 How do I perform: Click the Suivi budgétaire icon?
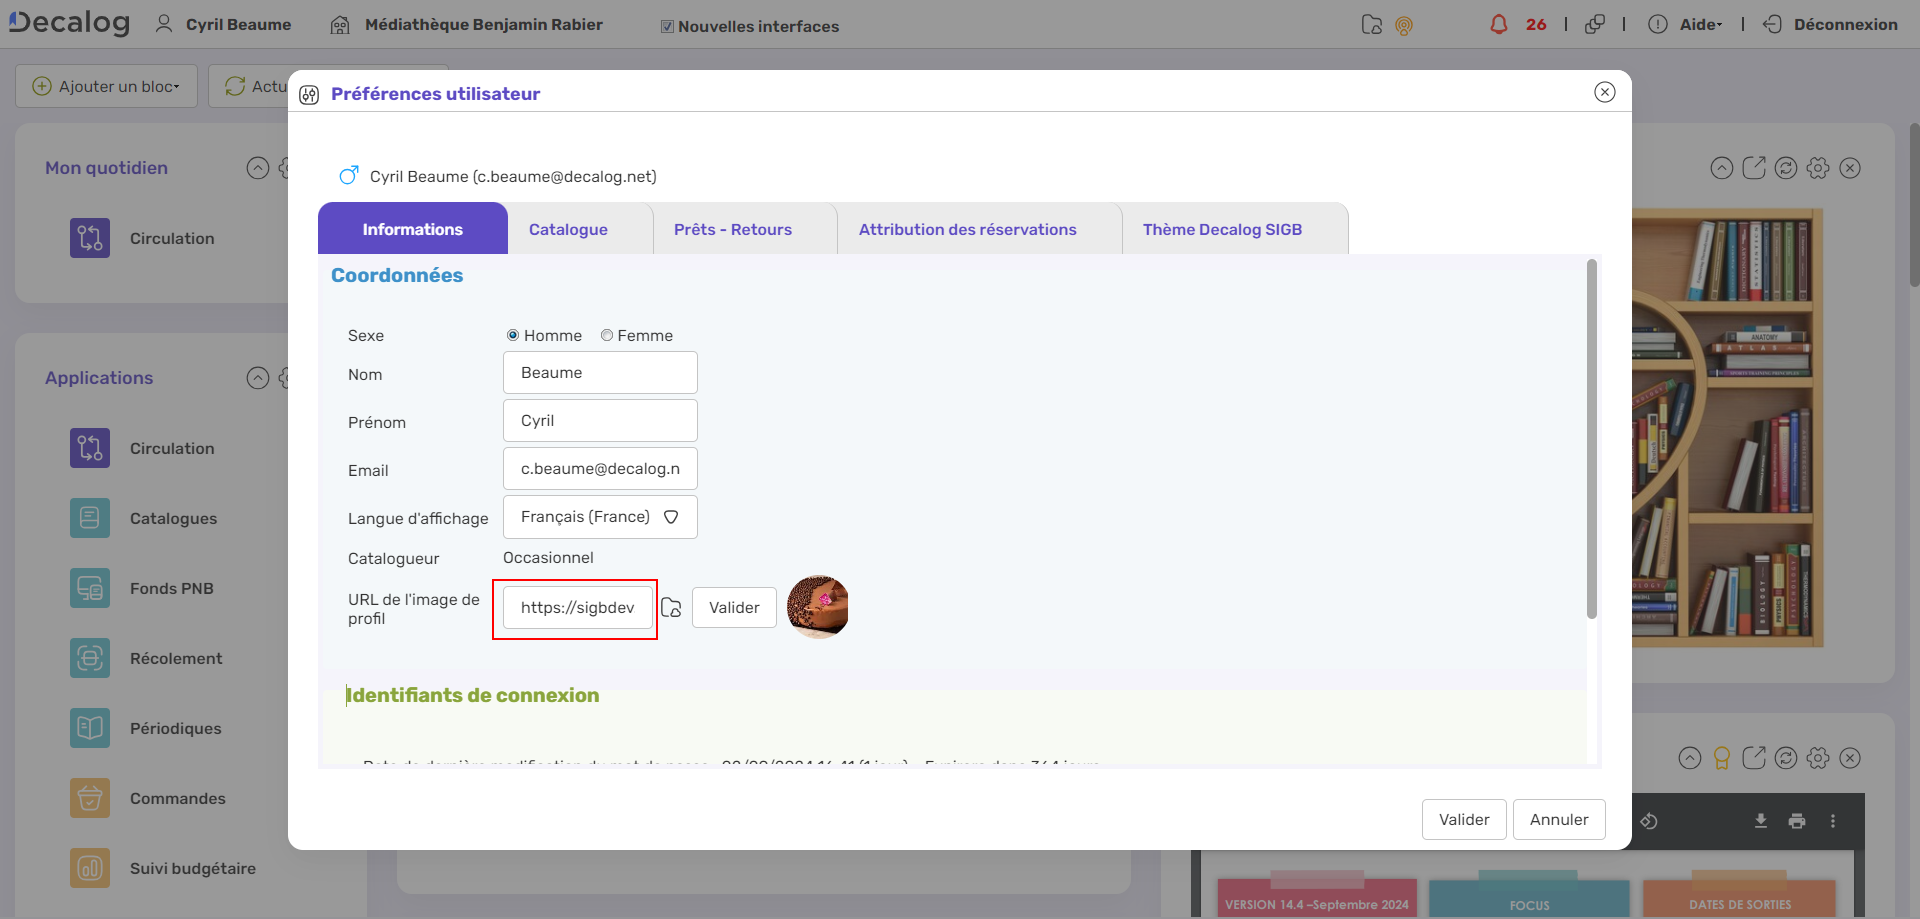coord(90,868)
